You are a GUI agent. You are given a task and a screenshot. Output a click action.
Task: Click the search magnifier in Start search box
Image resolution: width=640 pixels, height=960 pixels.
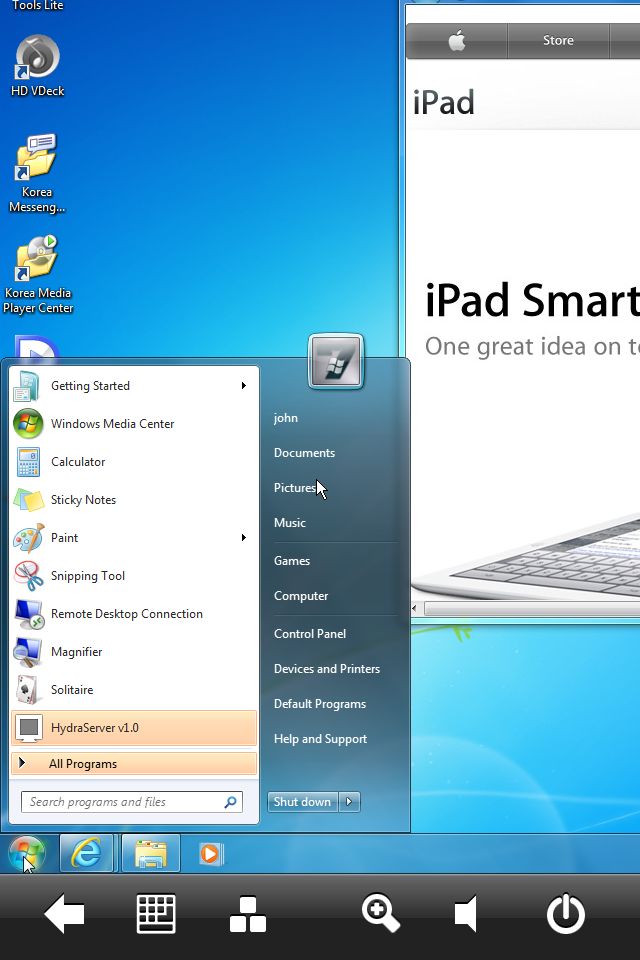pos(231,801)
